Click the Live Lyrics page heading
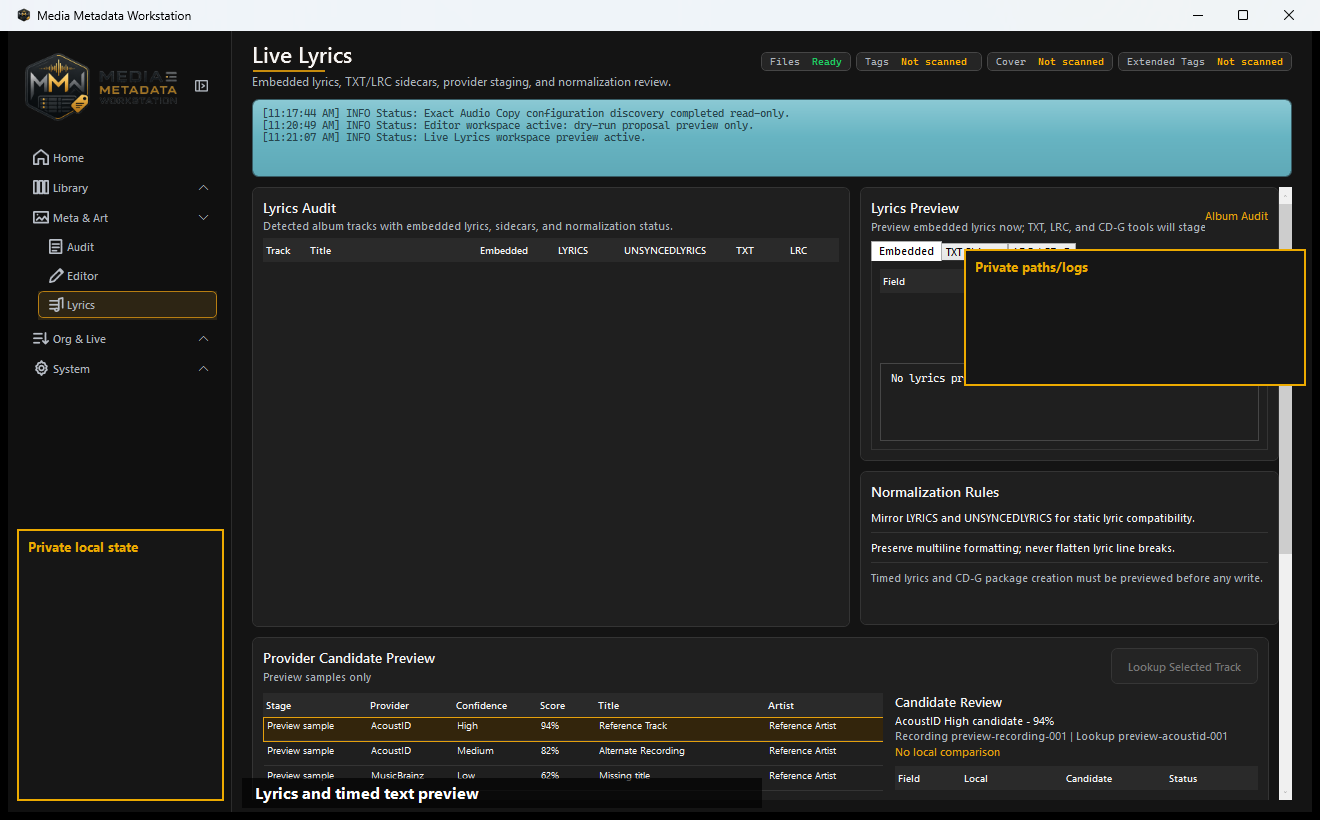1320x820 pixels. (x=302, y=56)
